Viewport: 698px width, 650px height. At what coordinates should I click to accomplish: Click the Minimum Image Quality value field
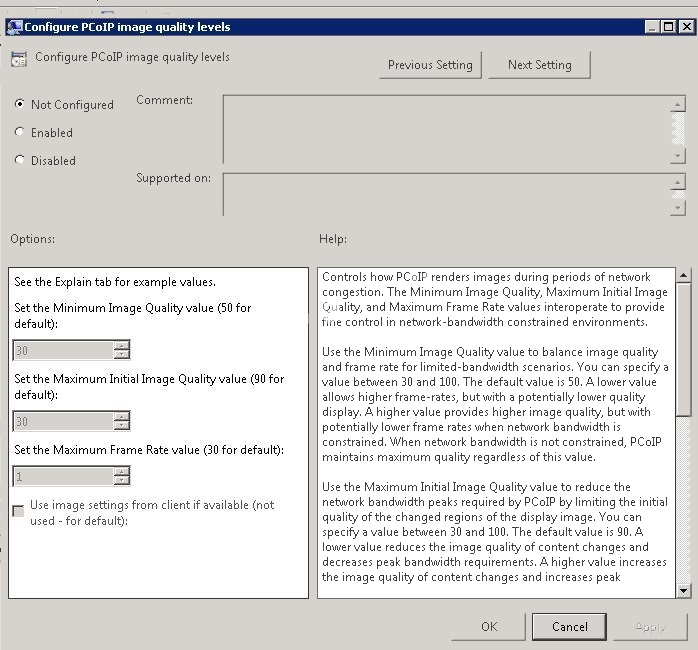[63, 350]
